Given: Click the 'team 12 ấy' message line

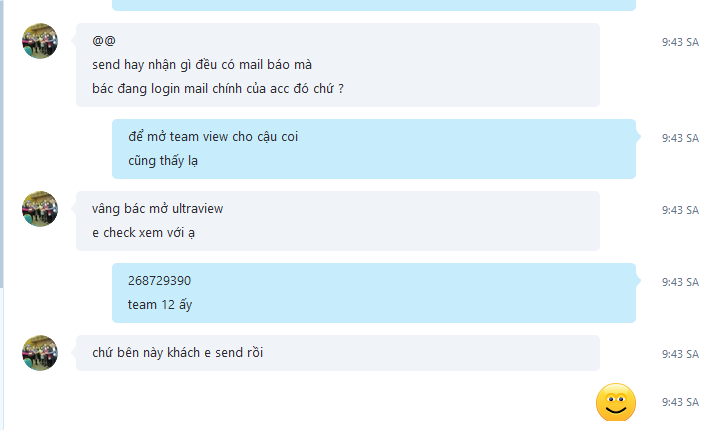Looking at the screenshot, I should pos(160,305).
